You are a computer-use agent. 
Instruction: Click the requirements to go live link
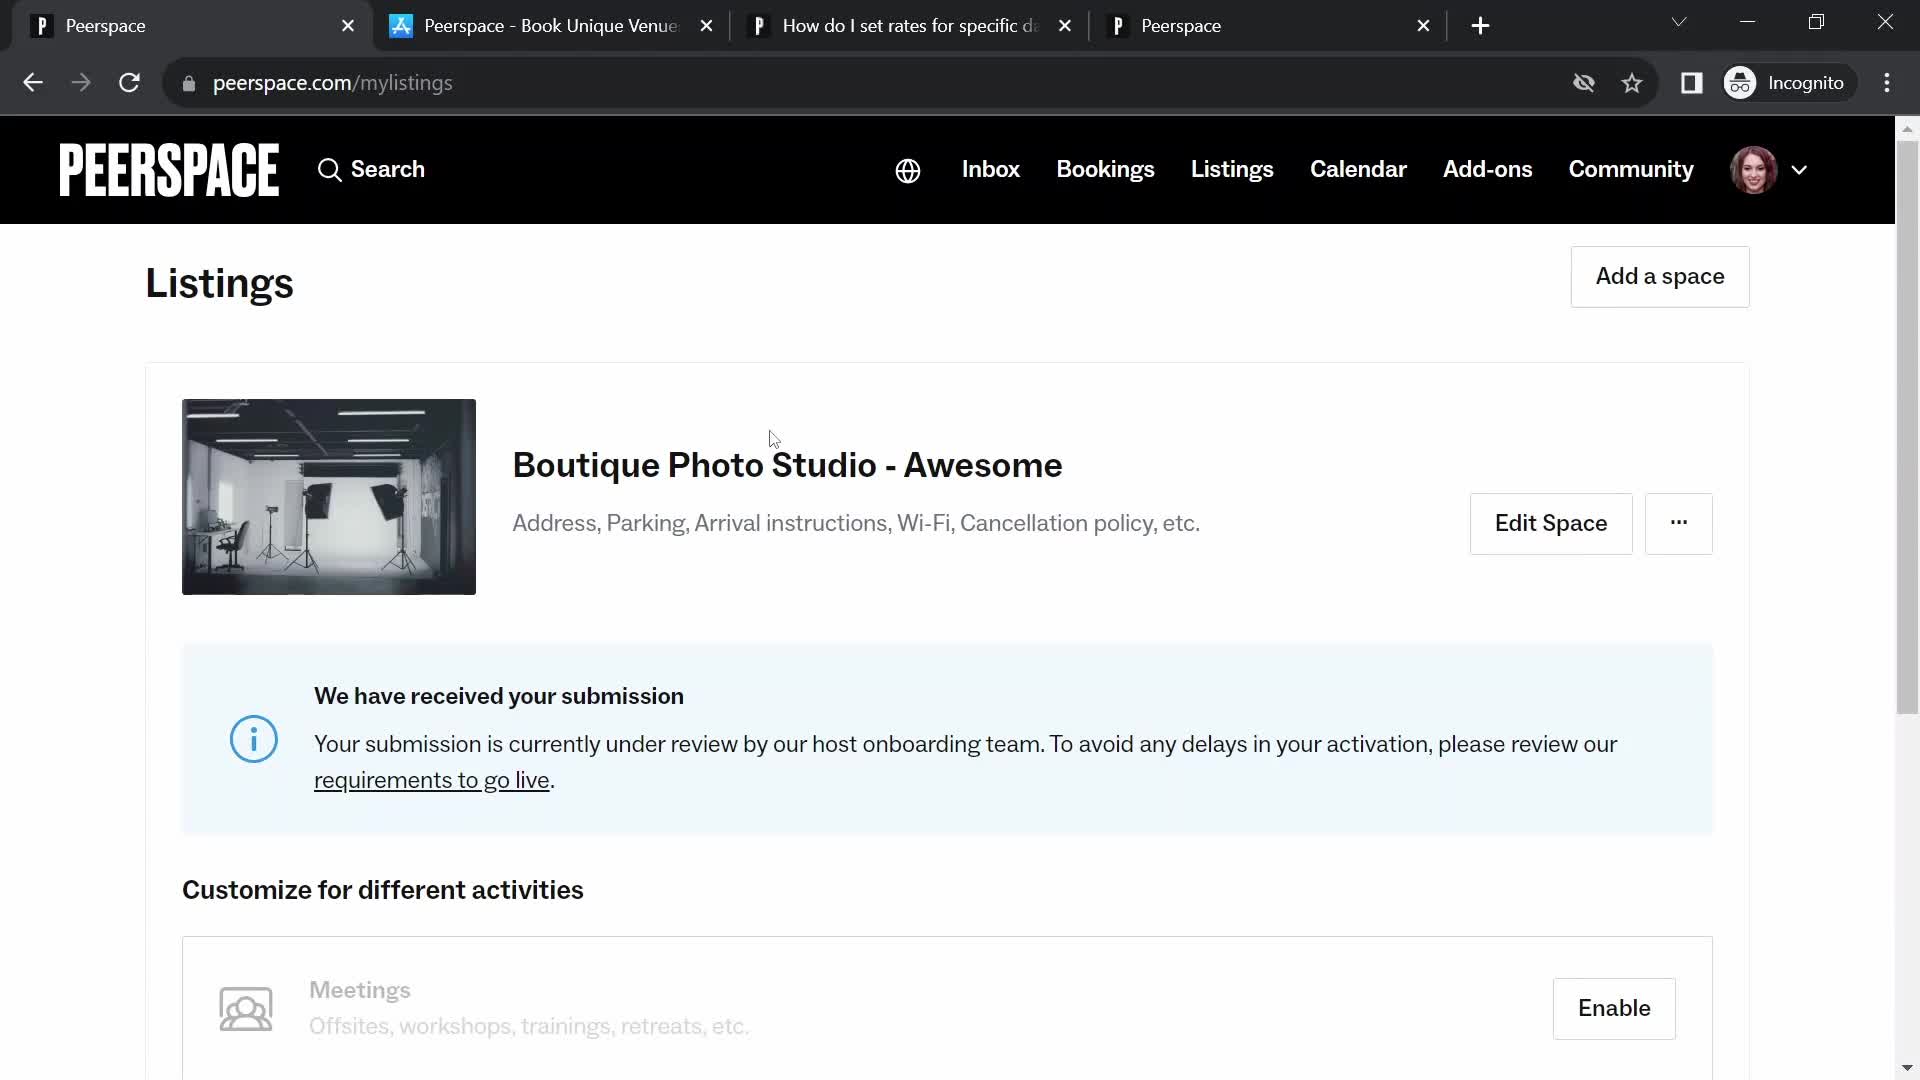(x=431, y=778)
